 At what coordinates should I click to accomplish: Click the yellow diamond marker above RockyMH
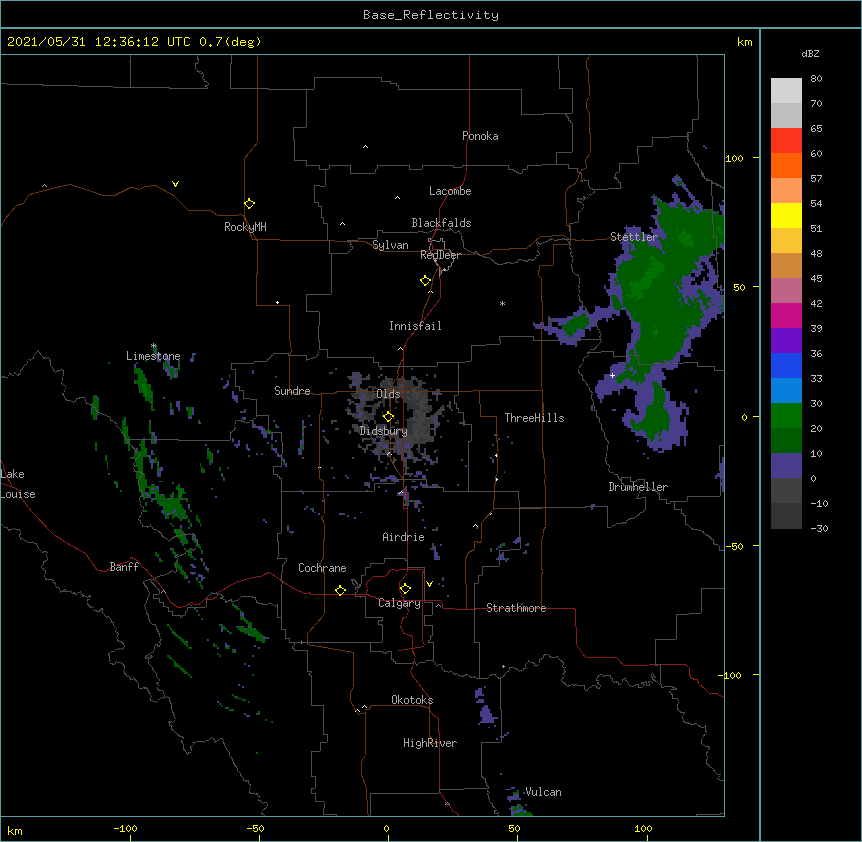point(250,204)
